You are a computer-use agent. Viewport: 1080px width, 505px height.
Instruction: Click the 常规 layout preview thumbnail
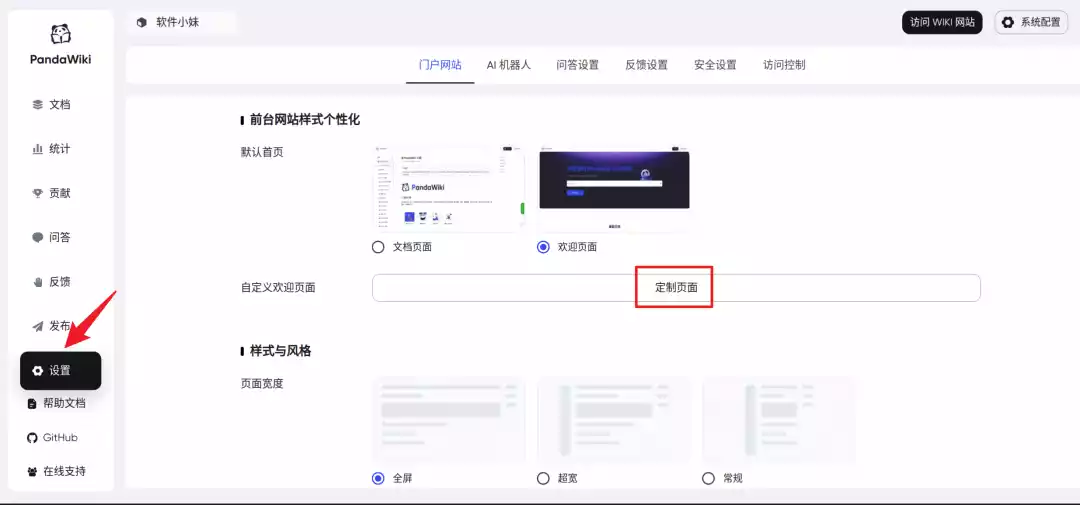pos(780,420)
